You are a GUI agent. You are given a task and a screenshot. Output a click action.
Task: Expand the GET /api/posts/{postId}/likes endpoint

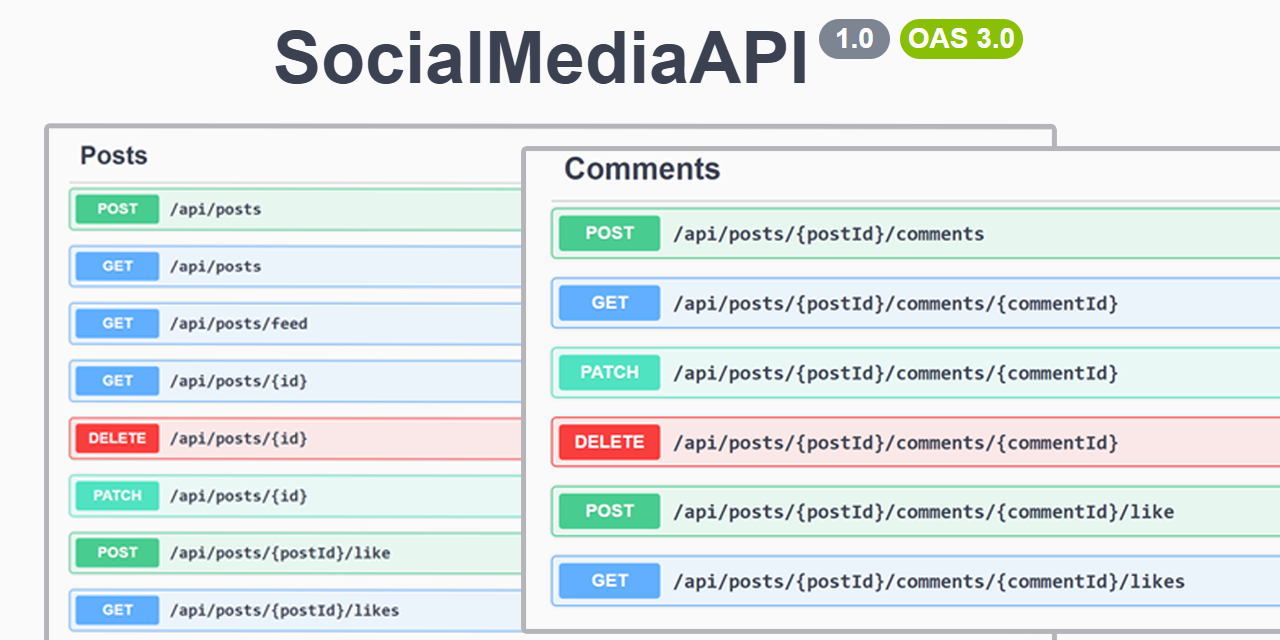(300, 610)
